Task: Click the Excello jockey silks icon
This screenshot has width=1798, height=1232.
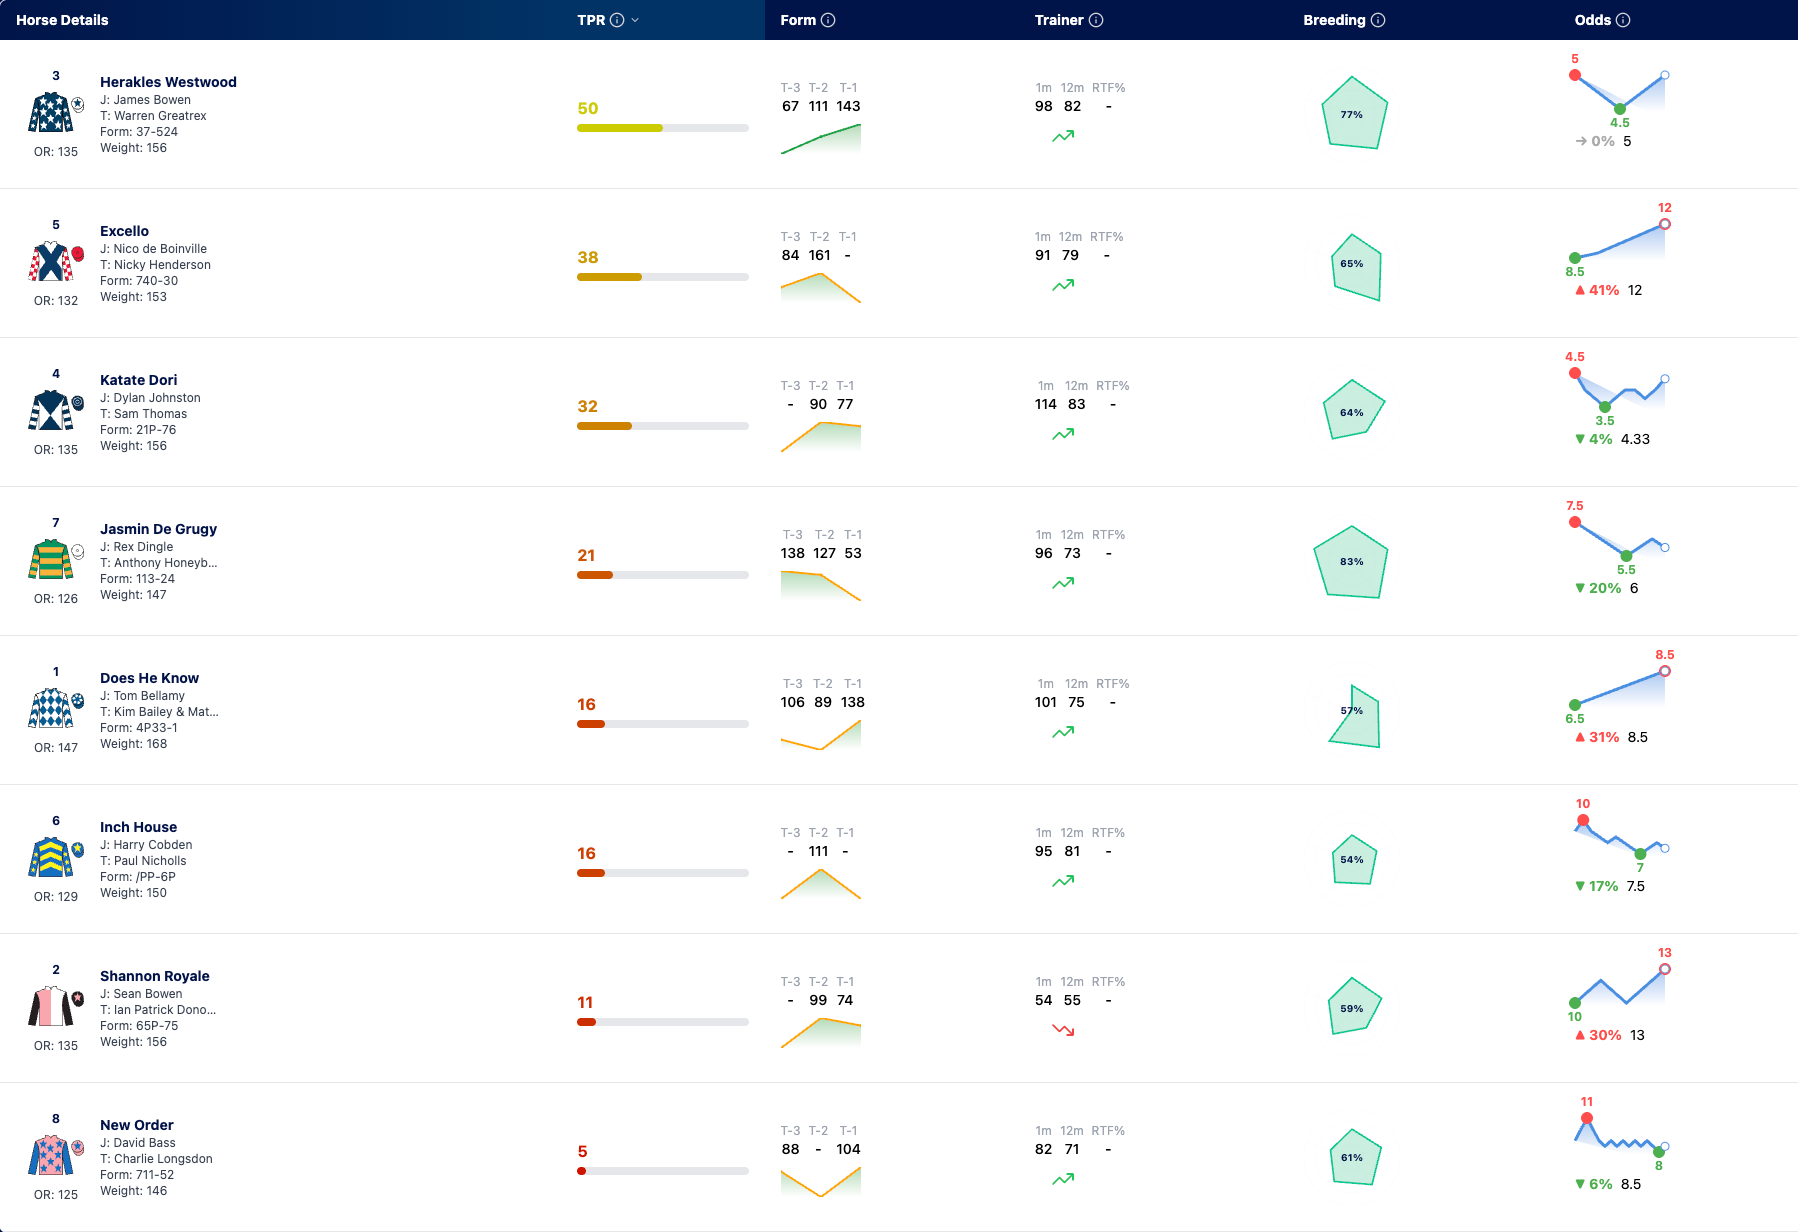Action: point(50,261)
